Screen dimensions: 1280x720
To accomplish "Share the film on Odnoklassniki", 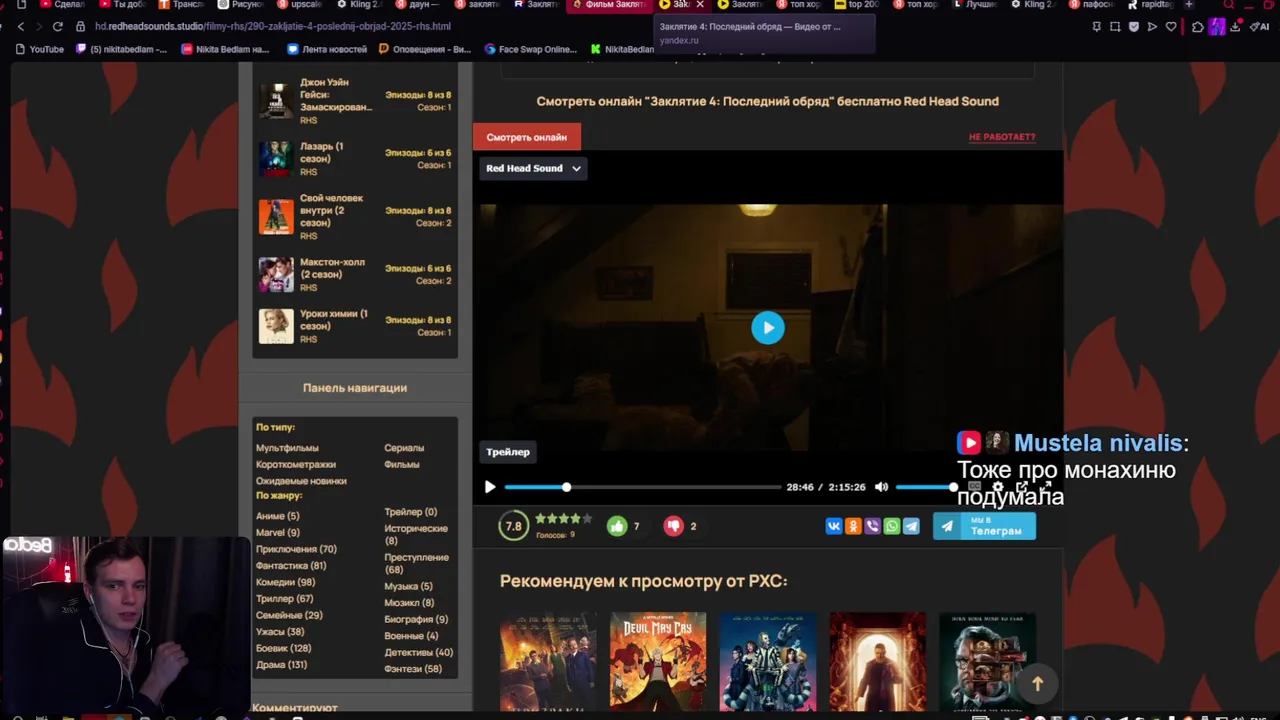I will coord(853,526).
